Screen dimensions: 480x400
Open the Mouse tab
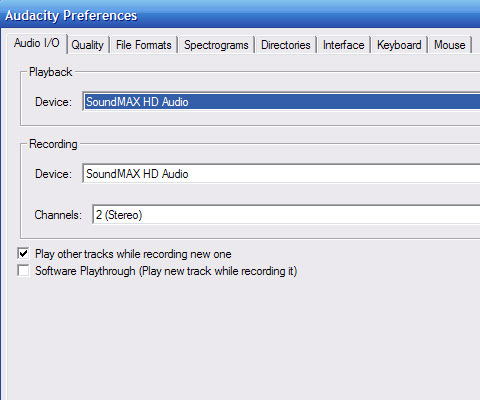(x=450, y=45)
